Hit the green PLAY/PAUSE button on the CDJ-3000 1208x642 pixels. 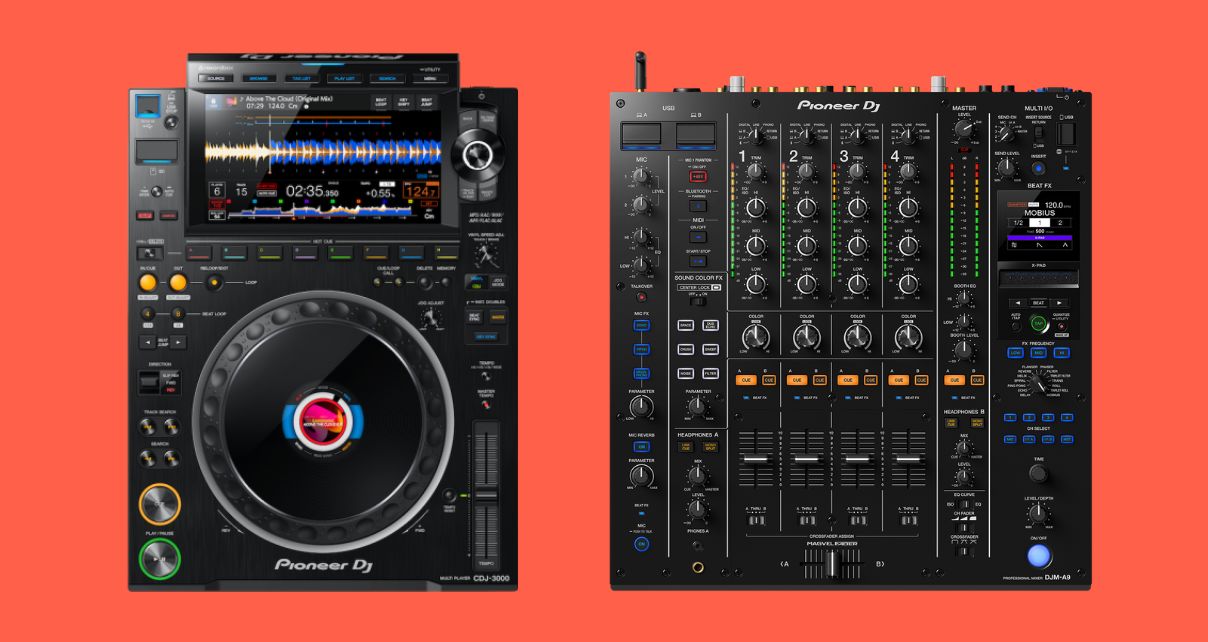[159, 559]
